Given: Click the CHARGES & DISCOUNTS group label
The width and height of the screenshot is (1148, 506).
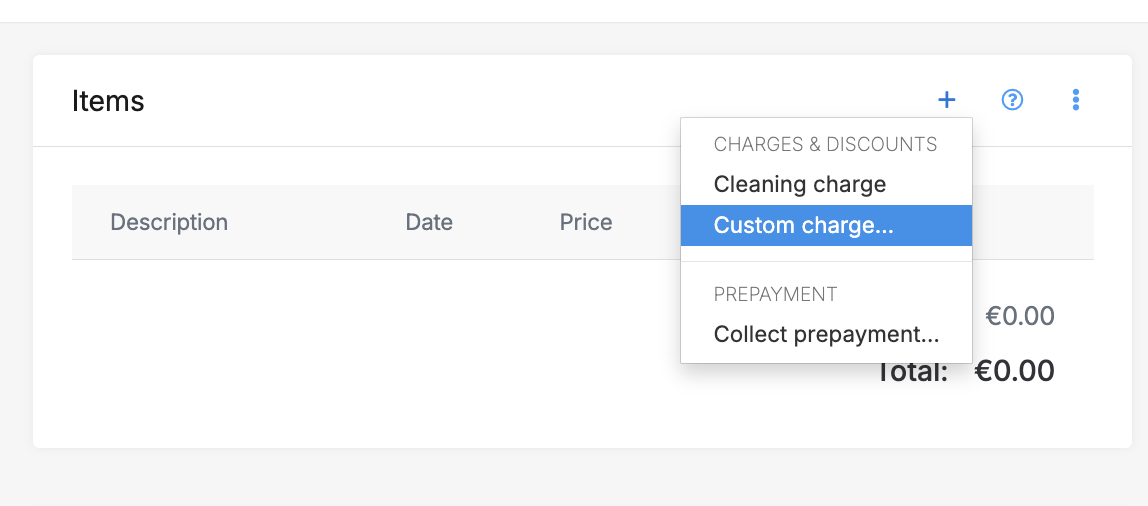Looking at the screenshot, I should click(825, 145).
